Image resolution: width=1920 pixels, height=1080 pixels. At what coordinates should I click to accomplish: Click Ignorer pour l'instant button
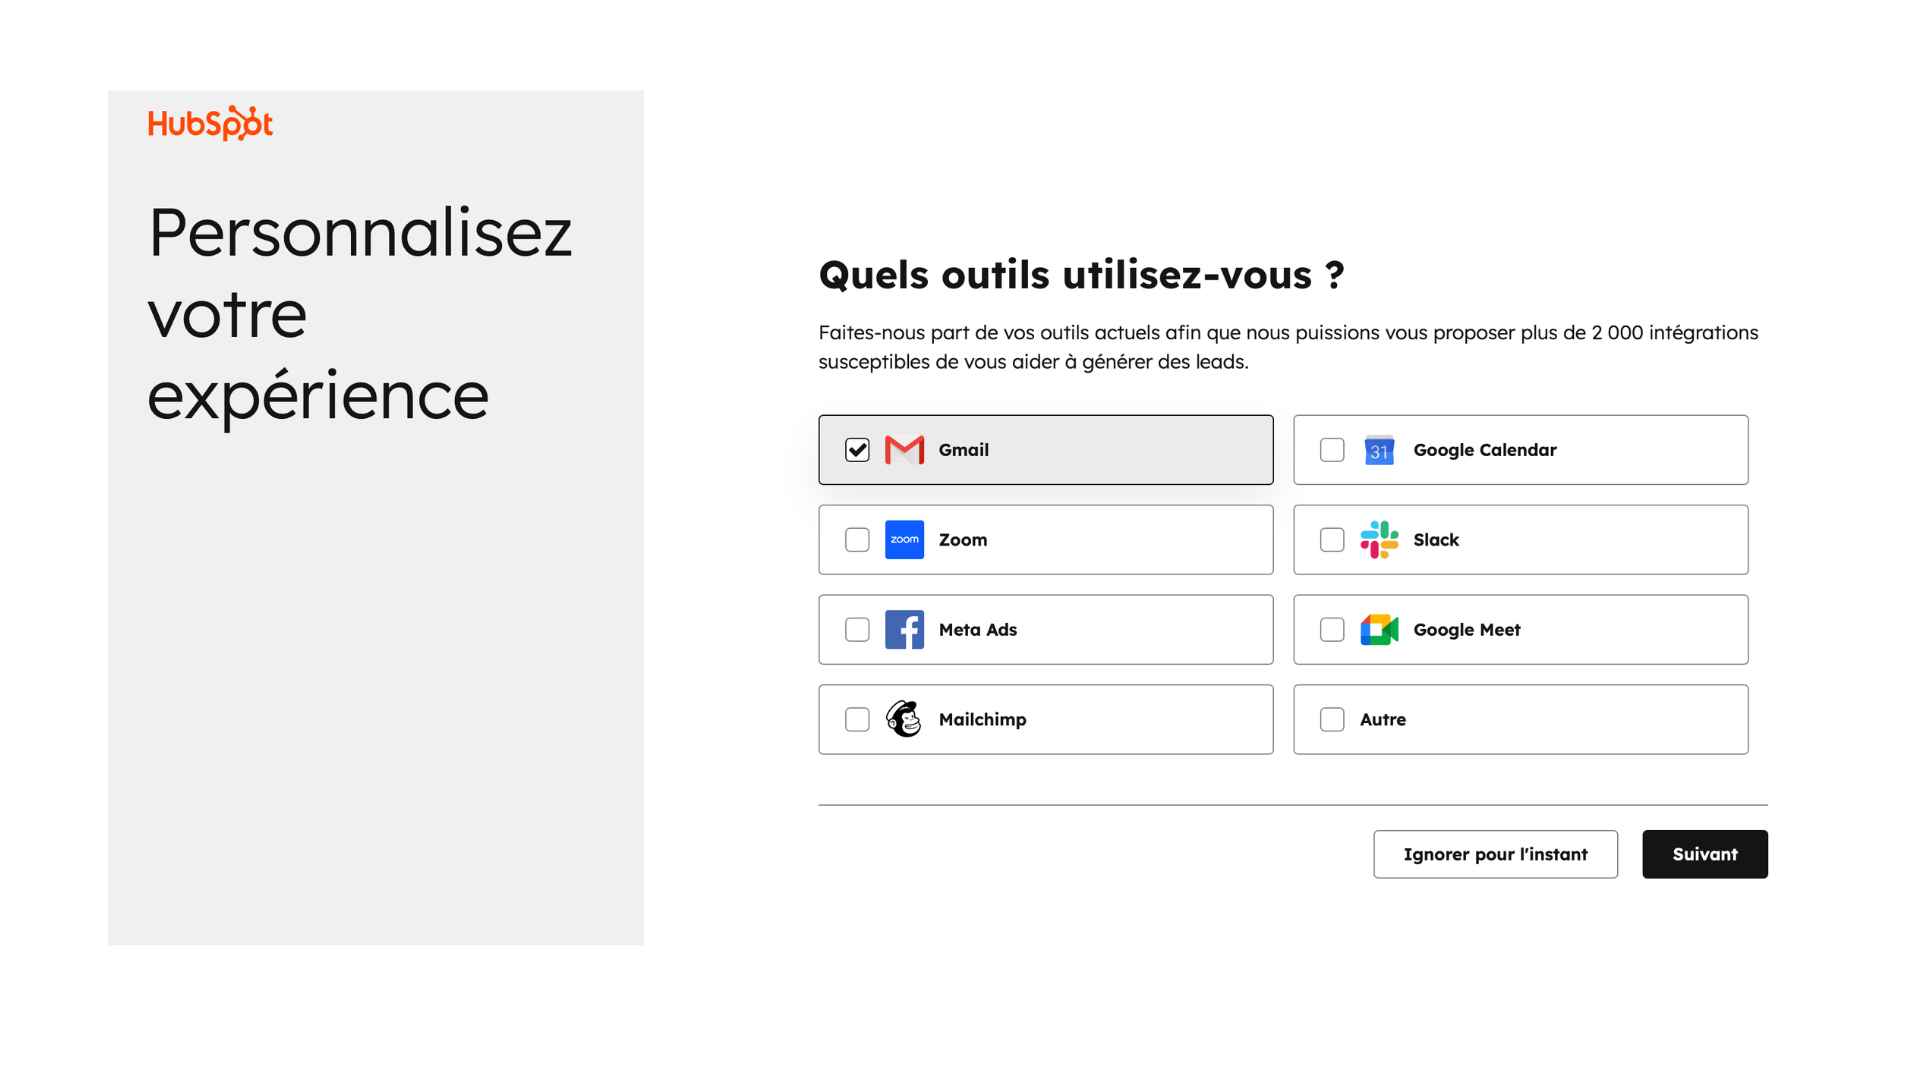tap(1495, 854)
